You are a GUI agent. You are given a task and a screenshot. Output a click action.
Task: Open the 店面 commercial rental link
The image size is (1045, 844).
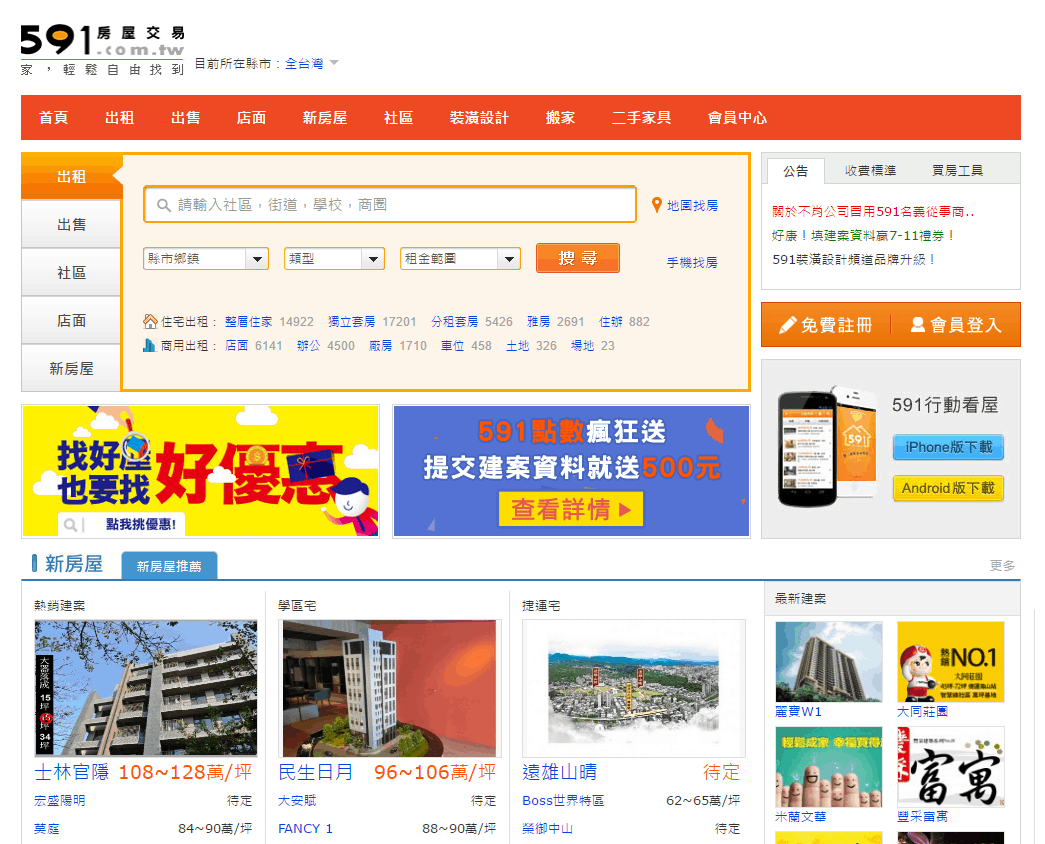coord(237,345)
